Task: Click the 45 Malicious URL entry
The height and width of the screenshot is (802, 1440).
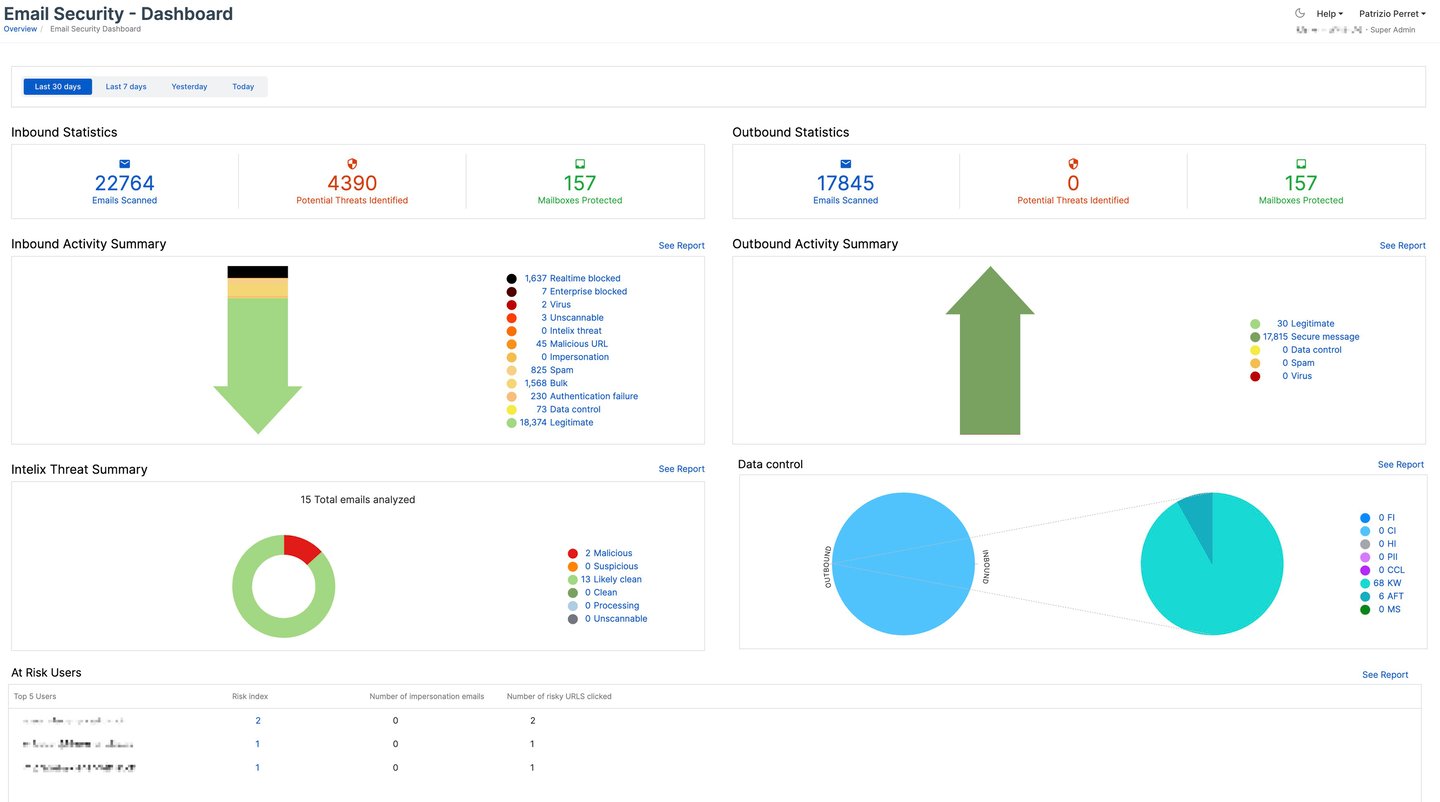Action: (x=571, y=343)
